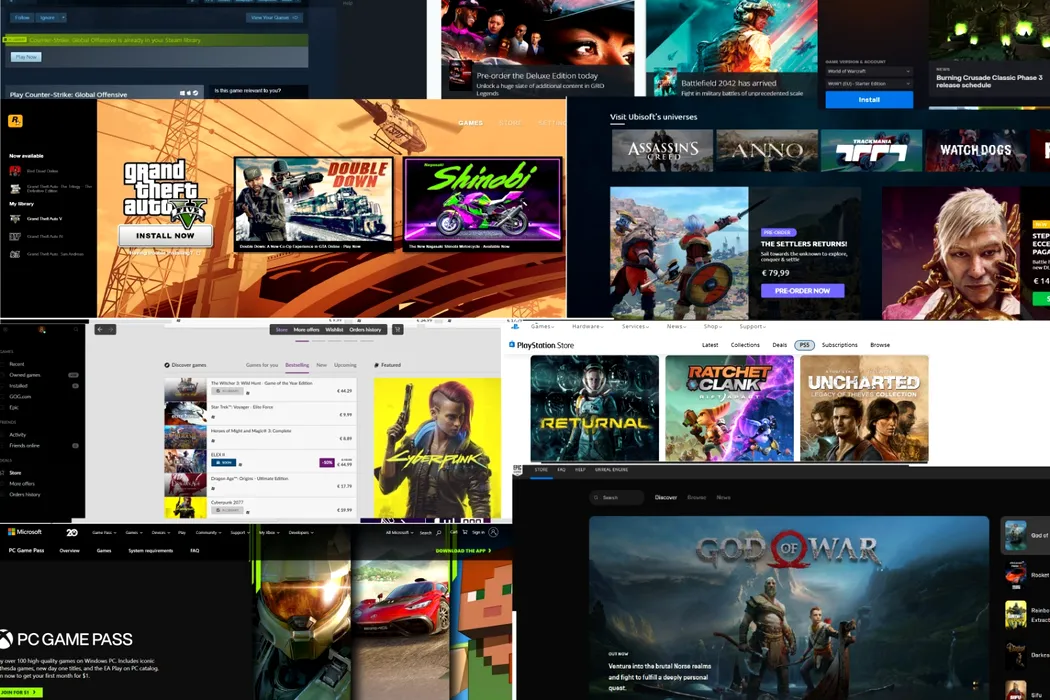
Task: Click the GOG Galaxy back arrow
Action: point(100,330)
